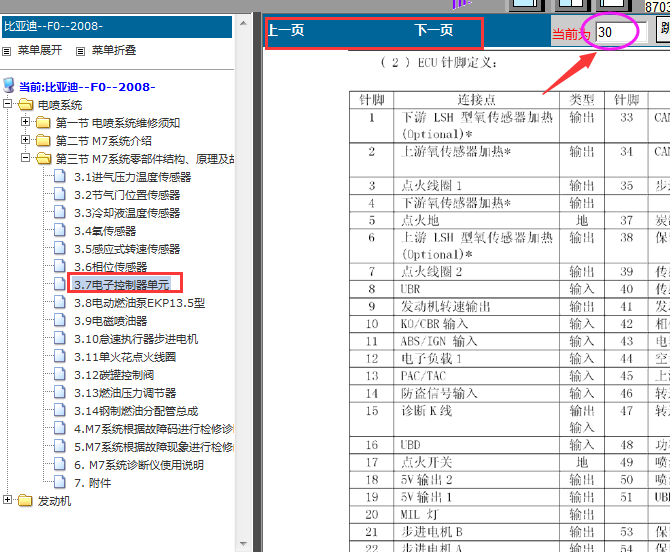The height and width of the screenshot is (552, 670).
Task: Click the page icon before 3.6相位传感器
Action: [x=60, y=266]
